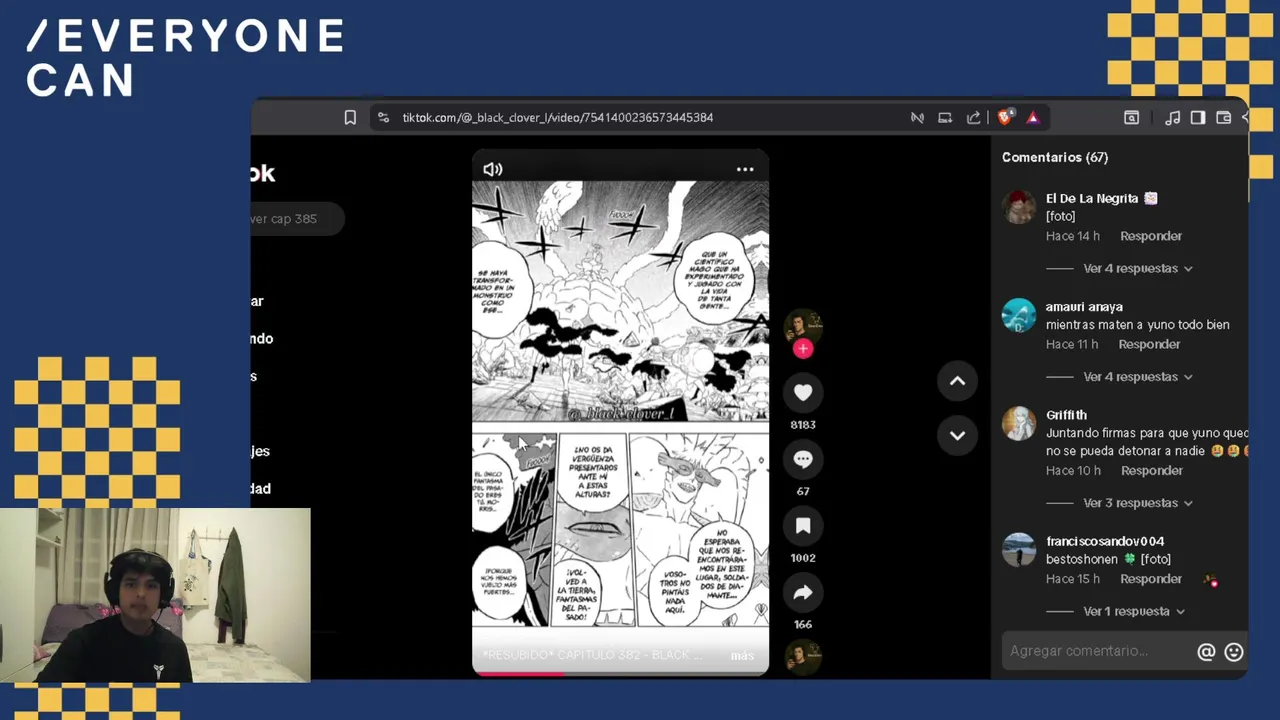Image resolution: width=1280 pixels, height=720 pixels.
Task: Bookmark this page in the address bar
Action: [350, 118]
